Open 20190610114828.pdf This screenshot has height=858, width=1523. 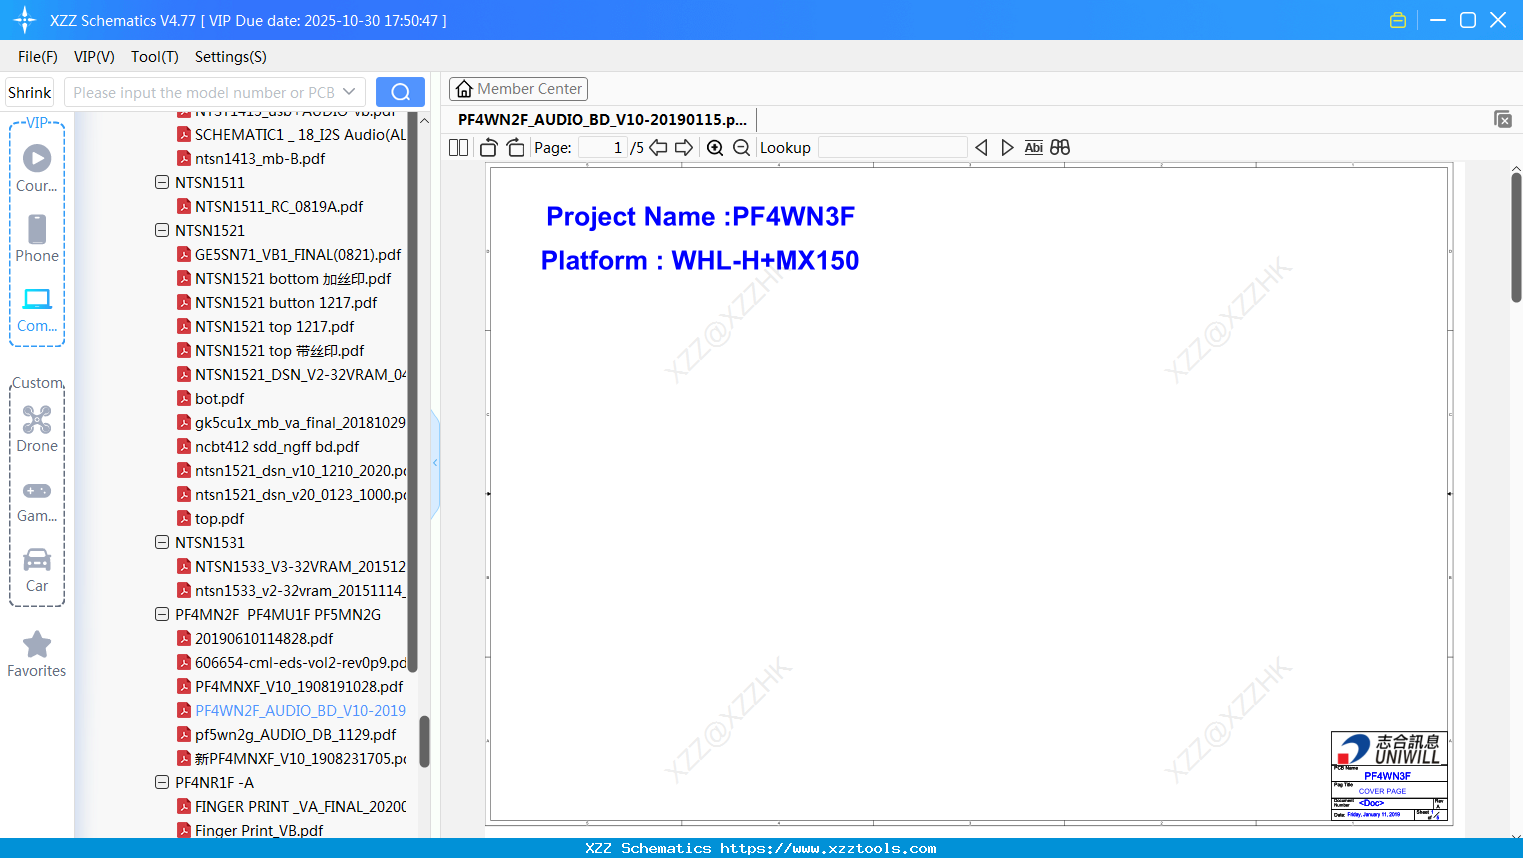coord(264,638)
